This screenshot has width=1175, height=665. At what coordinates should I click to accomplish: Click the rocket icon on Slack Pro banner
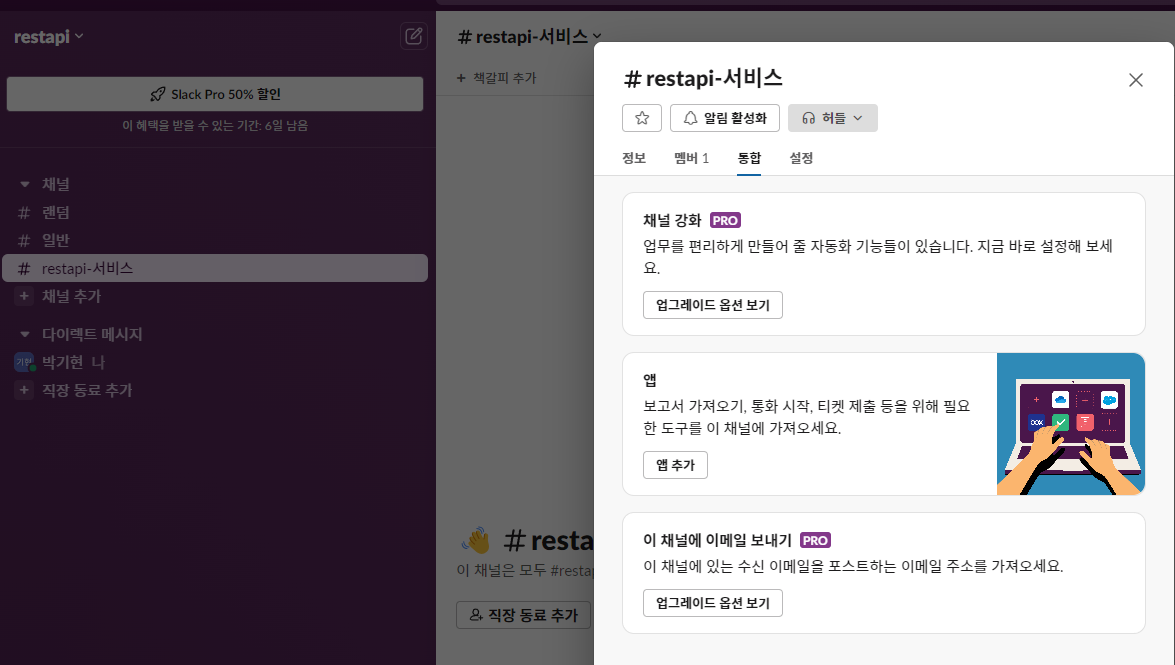[x=157, y=94]
